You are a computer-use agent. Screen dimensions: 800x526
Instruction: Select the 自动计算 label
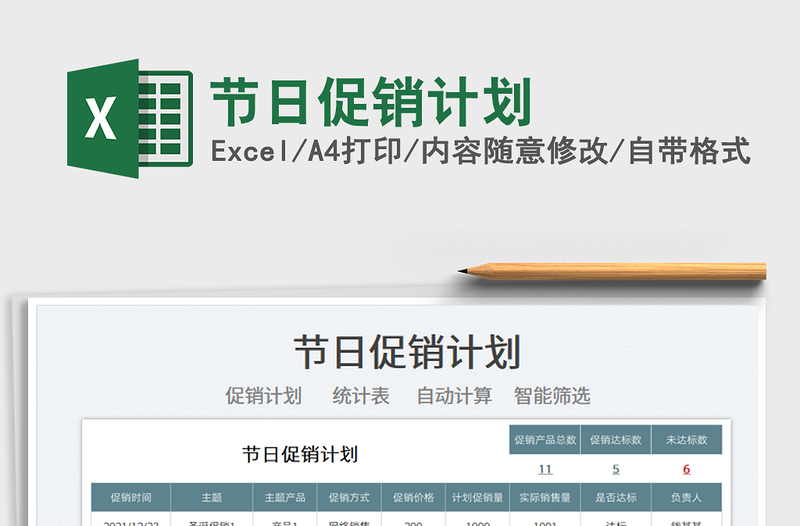(x=454, y=396)
